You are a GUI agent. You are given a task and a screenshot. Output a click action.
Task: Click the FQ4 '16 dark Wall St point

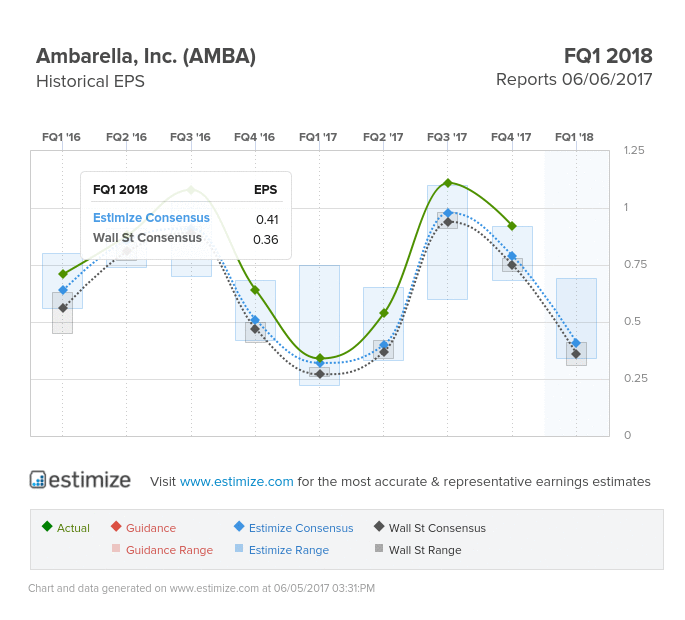click(255, 329)
